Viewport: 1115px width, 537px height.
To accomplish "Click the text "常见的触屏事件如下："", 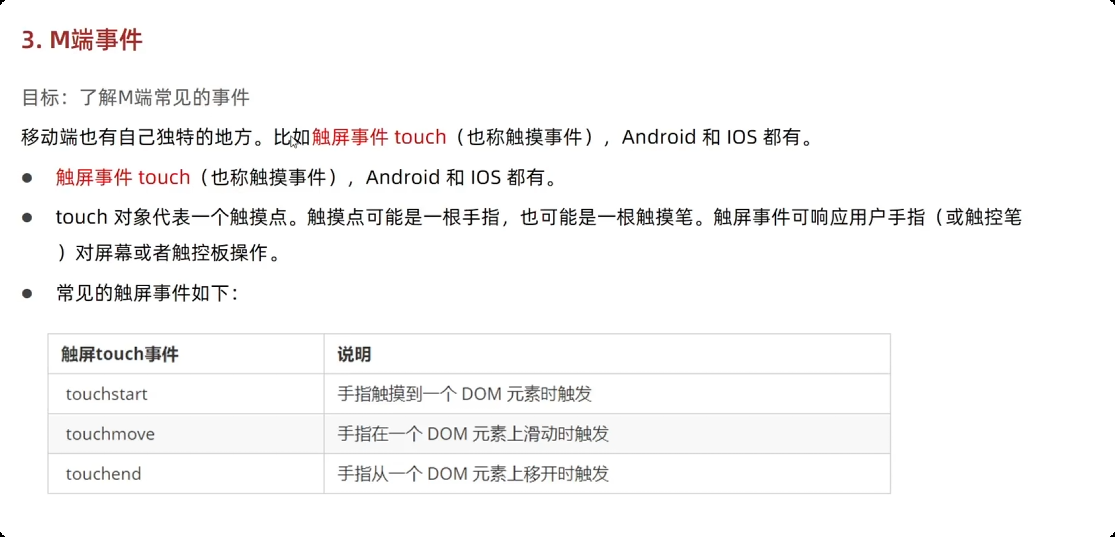I will click(x=146, y=293).
